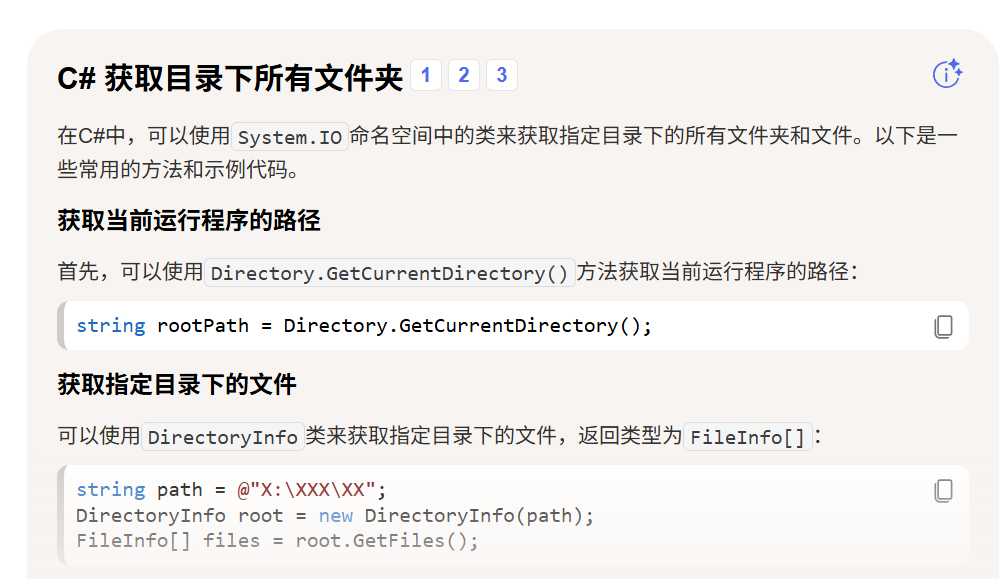Image resolution: width=1004 pixels, height=579 pixels.
Task: Select the heading C# 获取目录下所有文件夹
Action: click(x=231, y=75)
